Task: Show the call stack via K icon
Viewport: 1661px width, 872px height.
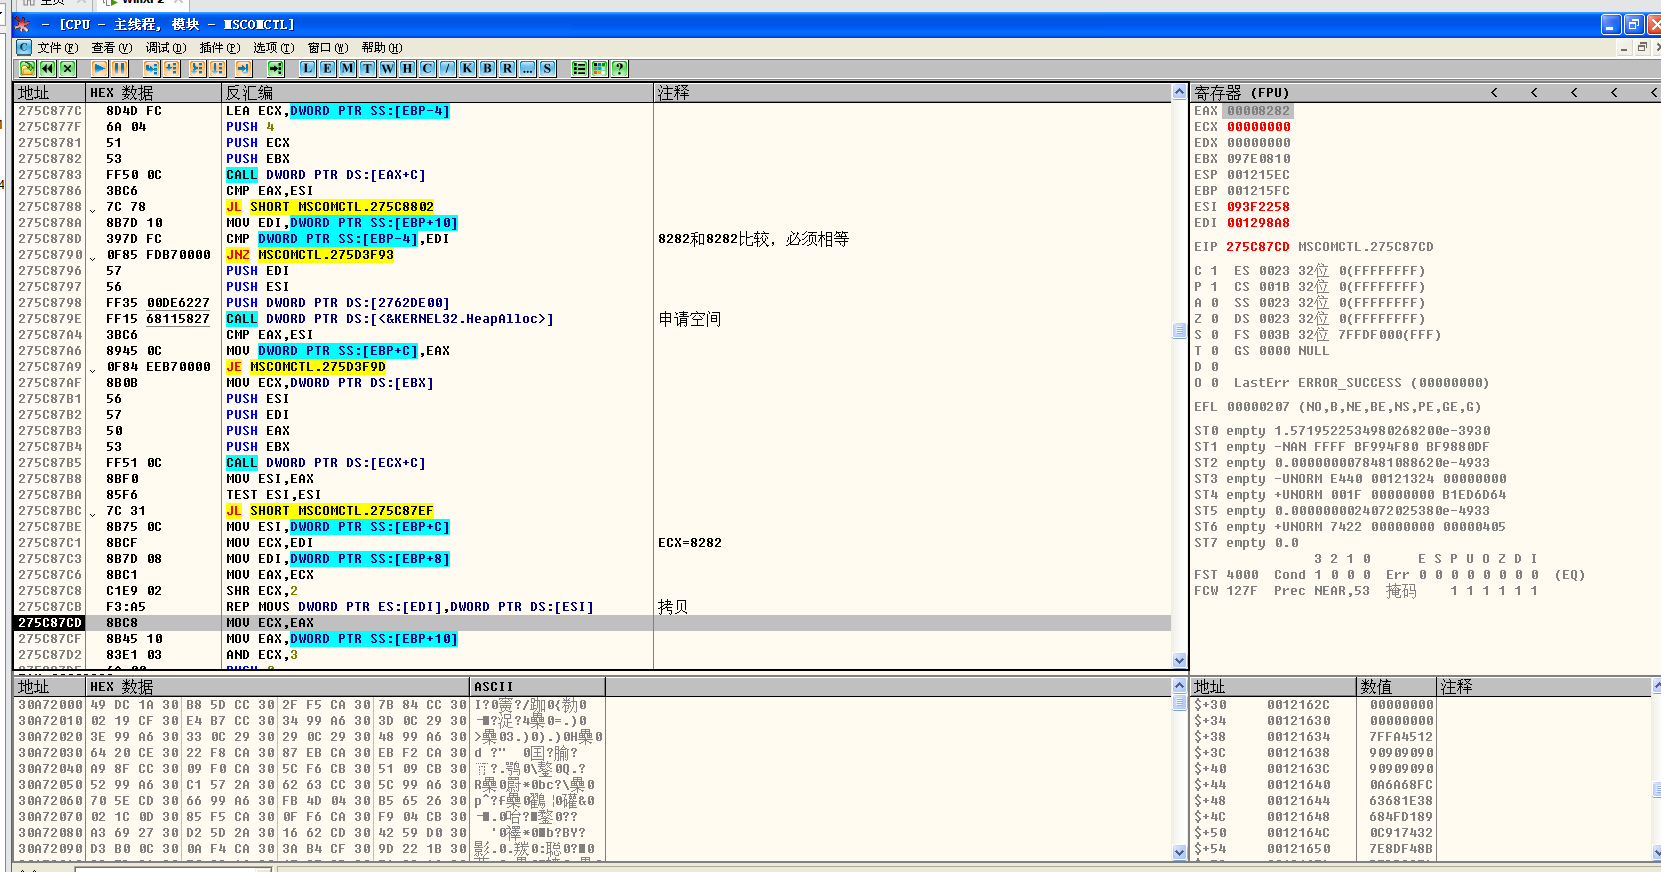Action: (x=467, y=68)
